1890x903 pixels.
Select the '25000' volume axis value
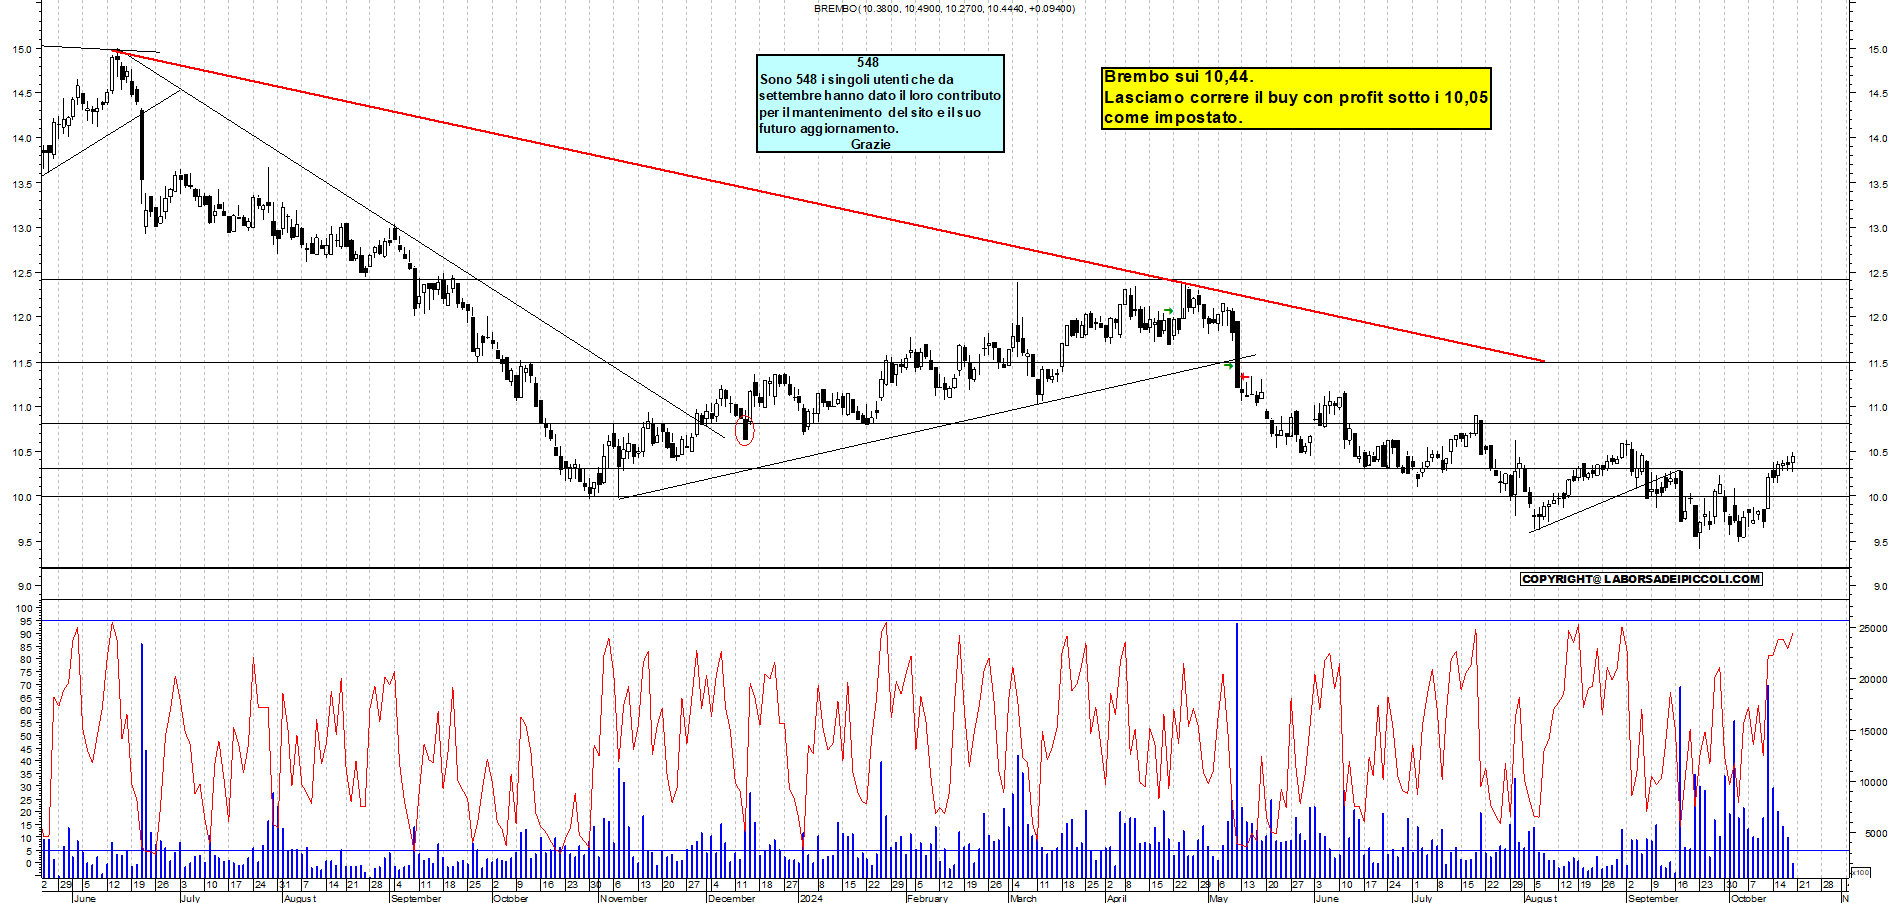[x=1872, y=628]
